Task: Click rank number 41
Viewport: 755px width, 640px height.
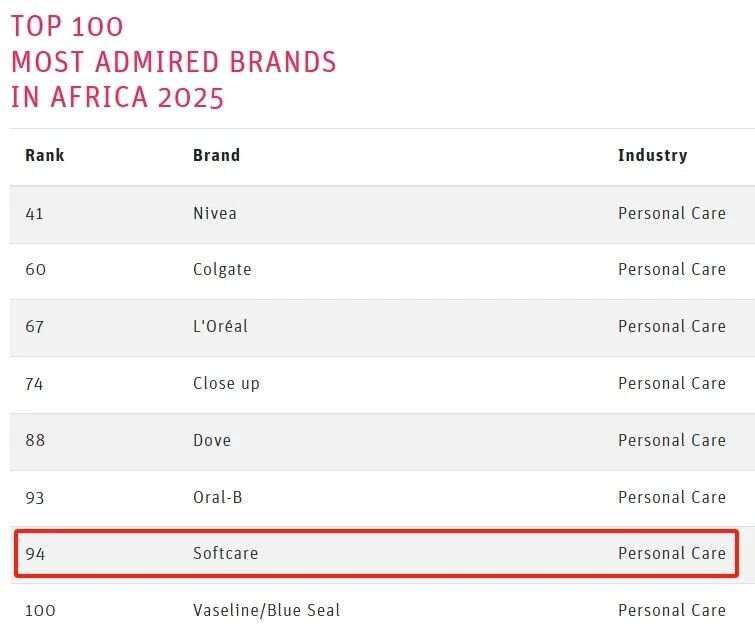Action: pyautogui.click(x=35, y=213)
